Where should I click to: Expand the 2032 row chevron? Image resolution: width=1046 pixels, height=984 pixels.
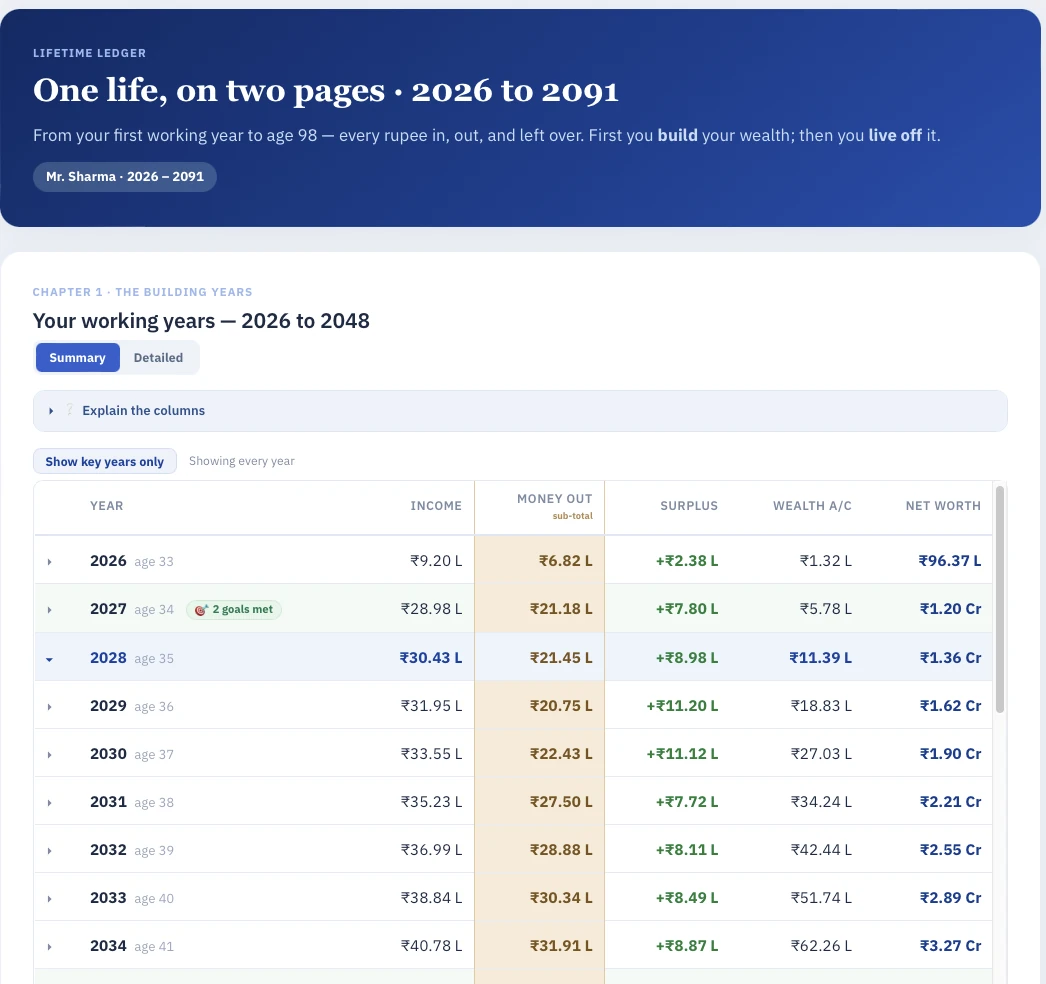49,851
